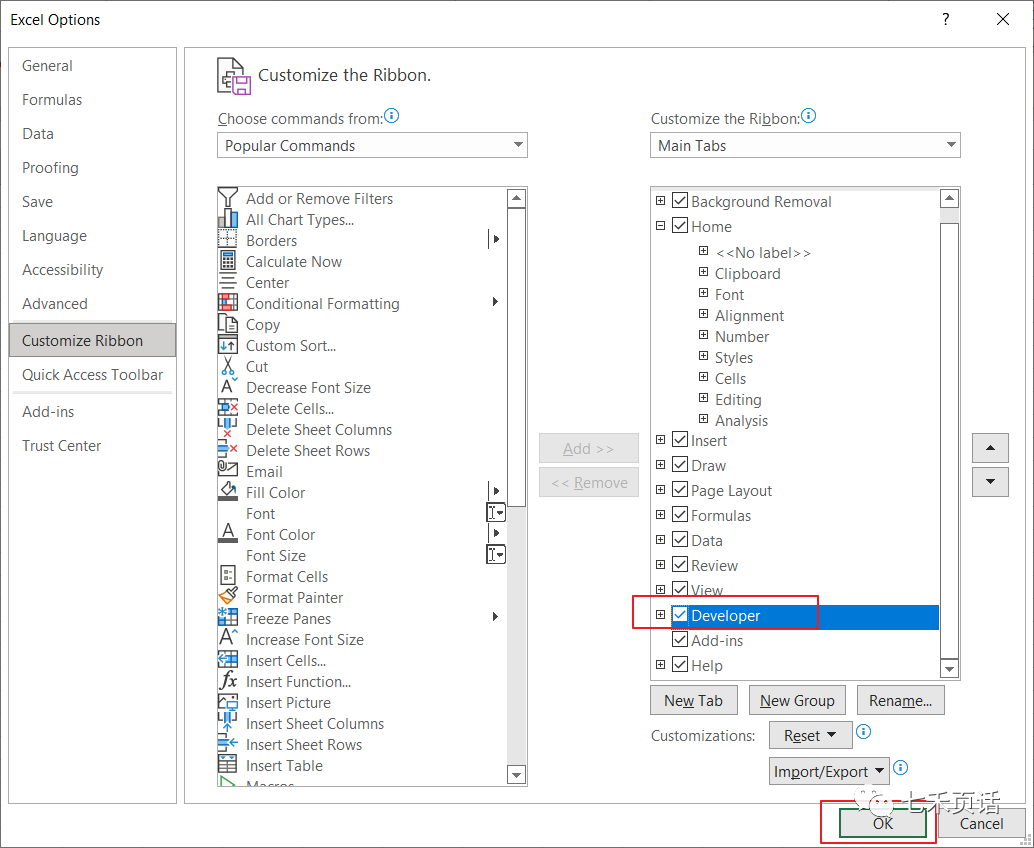1034x848 pixels.
Task: Click the Cut scissors icon
Action: pos(228,366)
